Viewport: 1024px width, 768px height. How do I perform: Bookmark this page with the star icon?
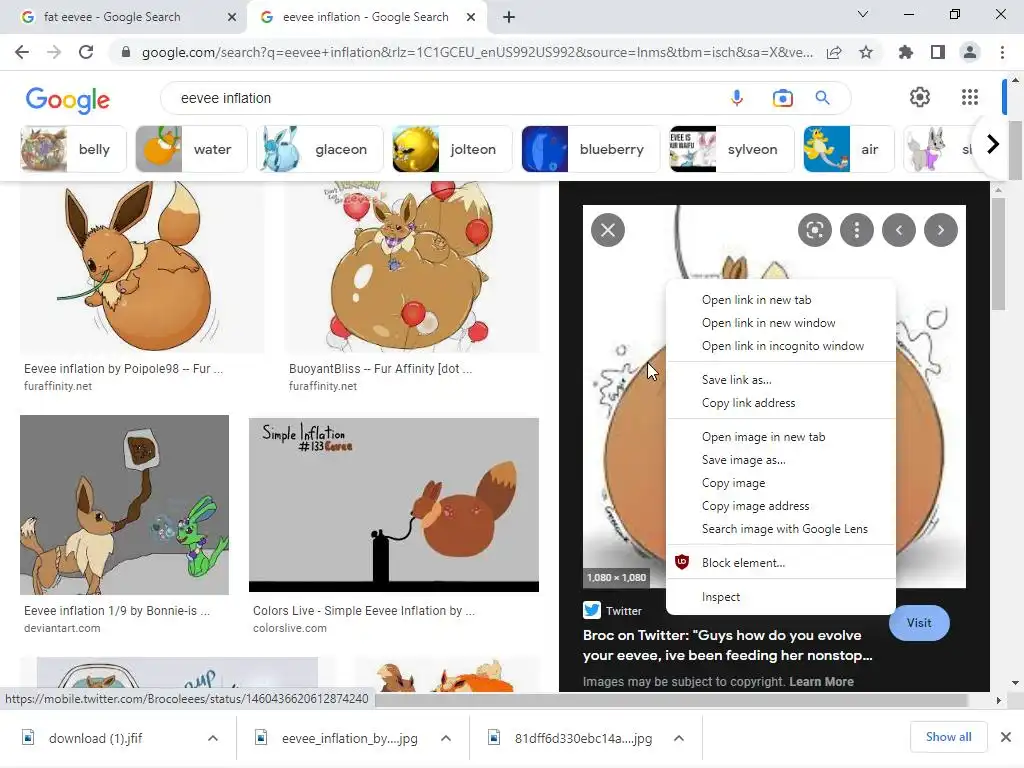[x=866, y=52]
